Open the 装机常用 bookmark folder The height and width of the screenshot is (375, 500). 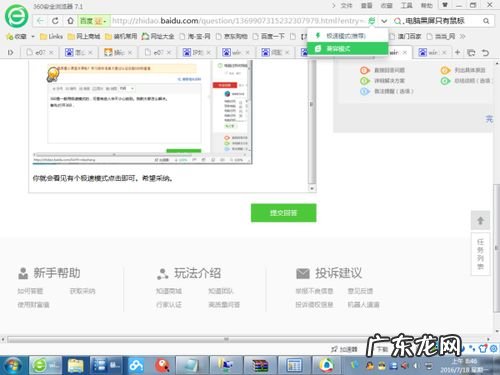click(121, 36)
